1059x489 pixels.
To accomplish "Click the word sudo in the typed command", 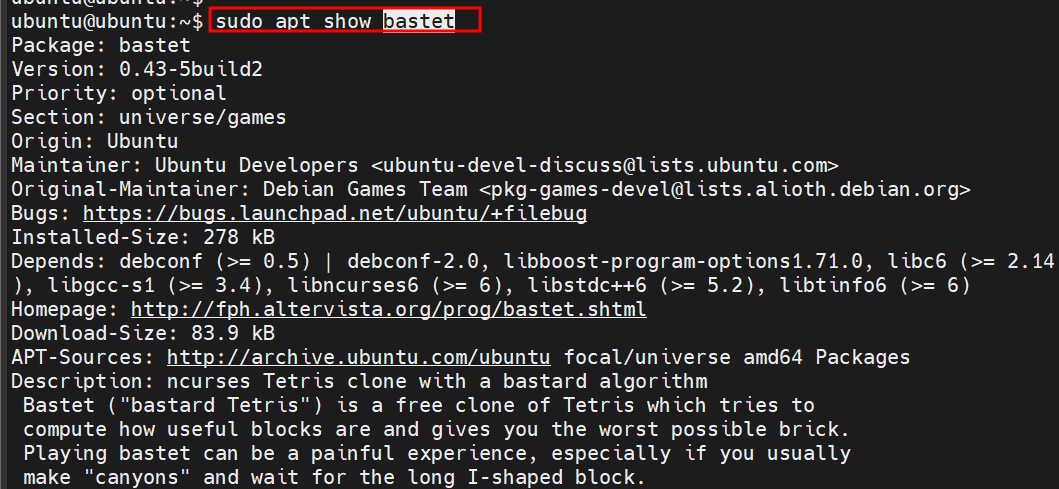I will click(238, 21).
